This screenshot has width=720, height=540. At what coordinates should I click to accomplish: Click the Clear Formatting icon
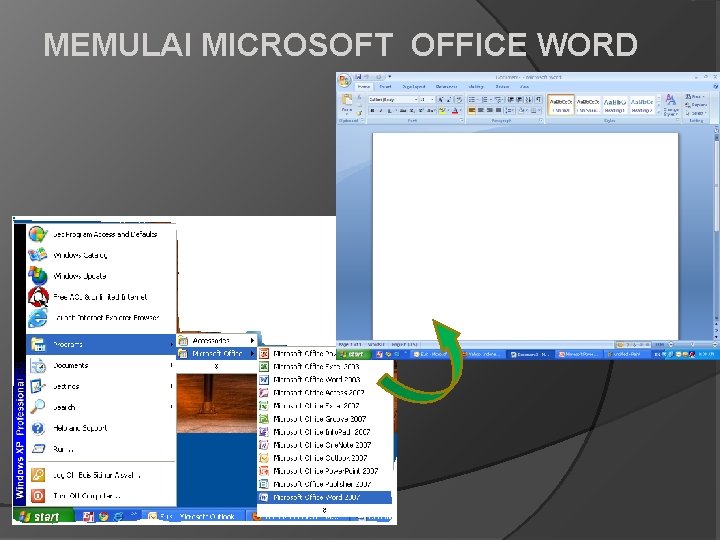pyautogui.click(x=459, y=100)
